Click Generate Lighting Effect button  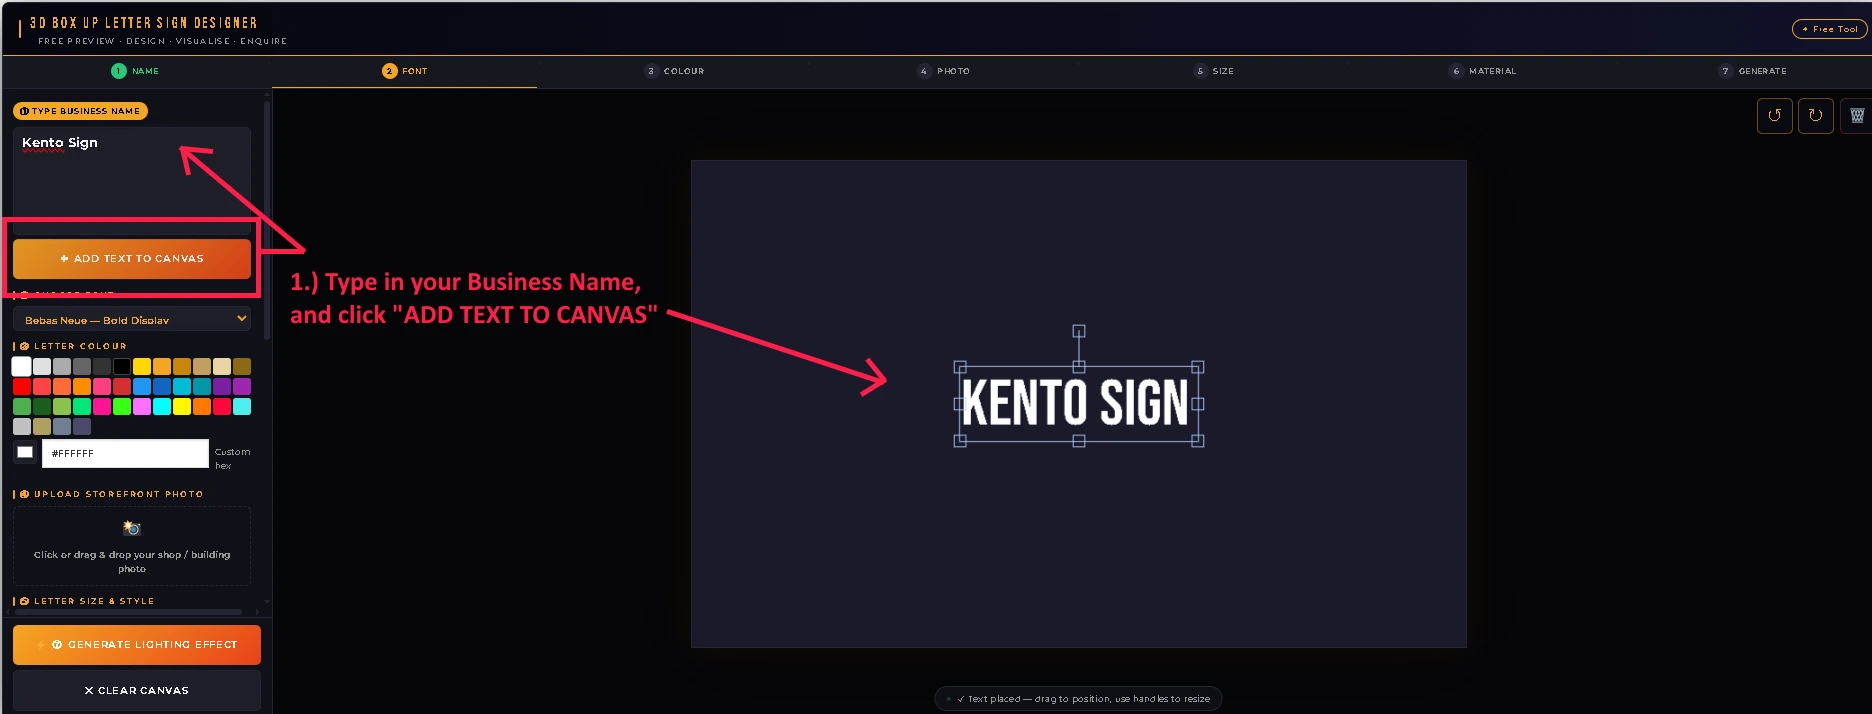137,645
